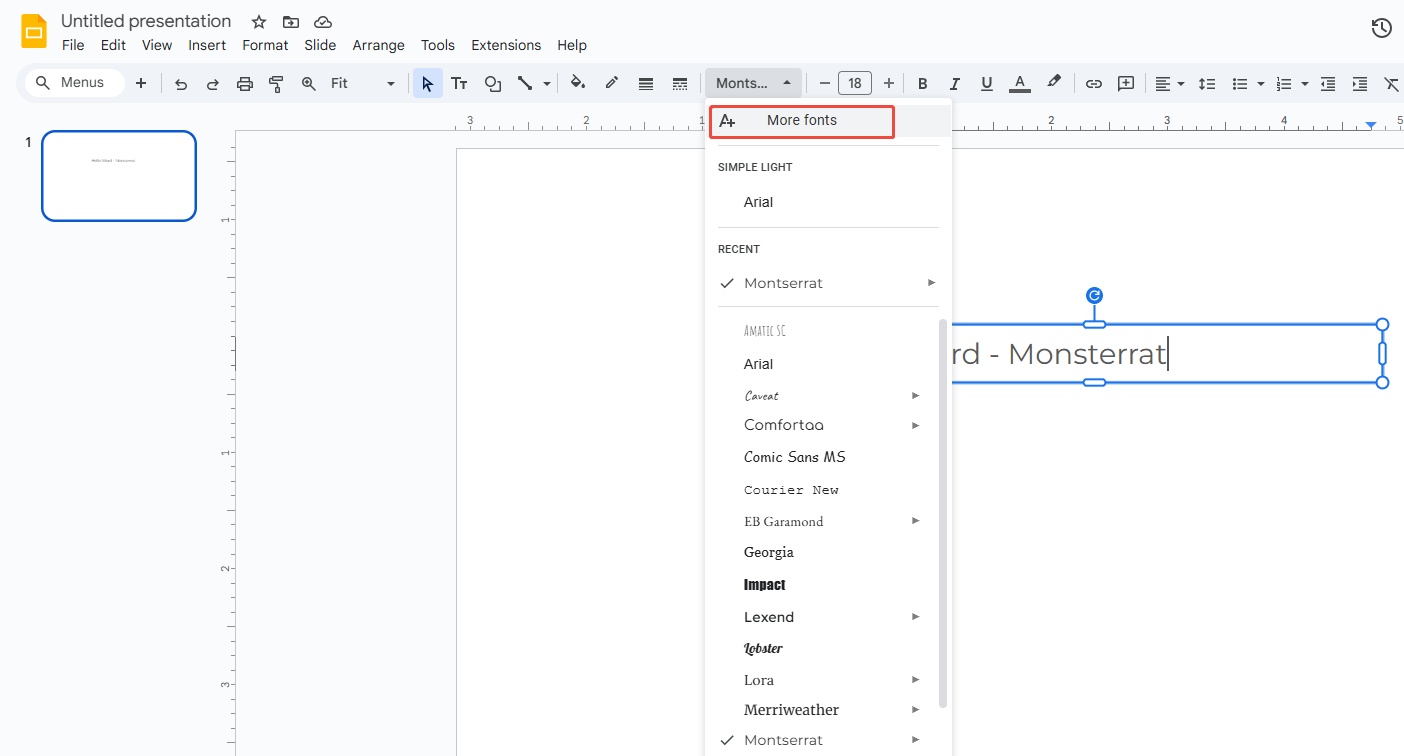Screen dimensions: 1404x756
Task: Clear formatting on selected text
Action: click(x=1392, y=83)
